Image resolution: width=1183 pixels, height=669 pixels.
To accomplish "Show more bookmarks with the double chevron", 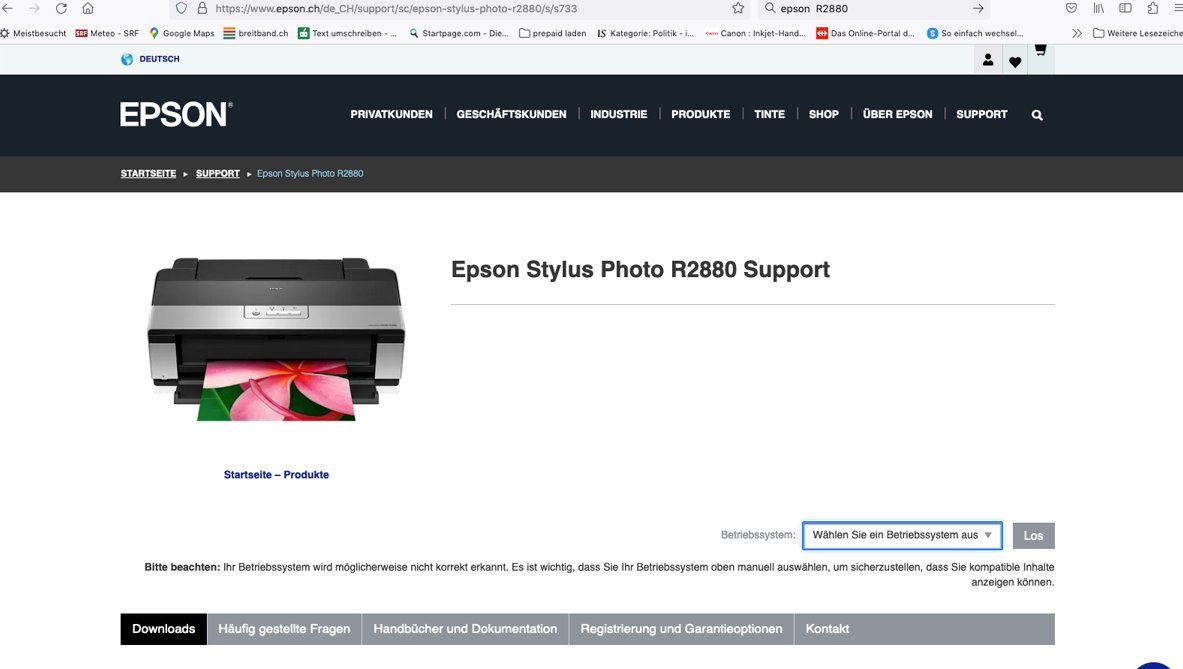I will [x=1077, y=33].
